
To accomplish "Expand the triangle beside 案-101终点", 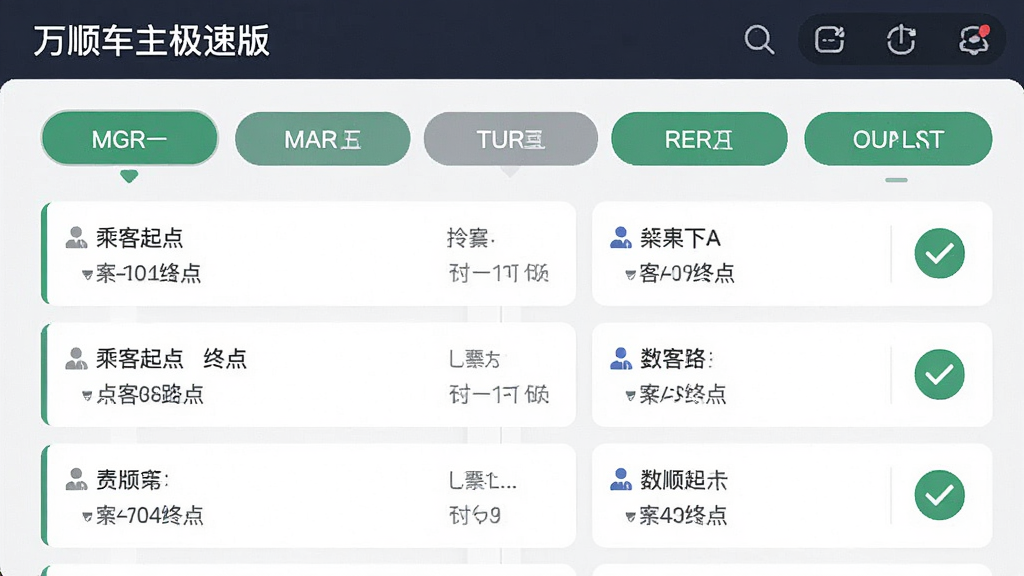I will tap(87, 274).
